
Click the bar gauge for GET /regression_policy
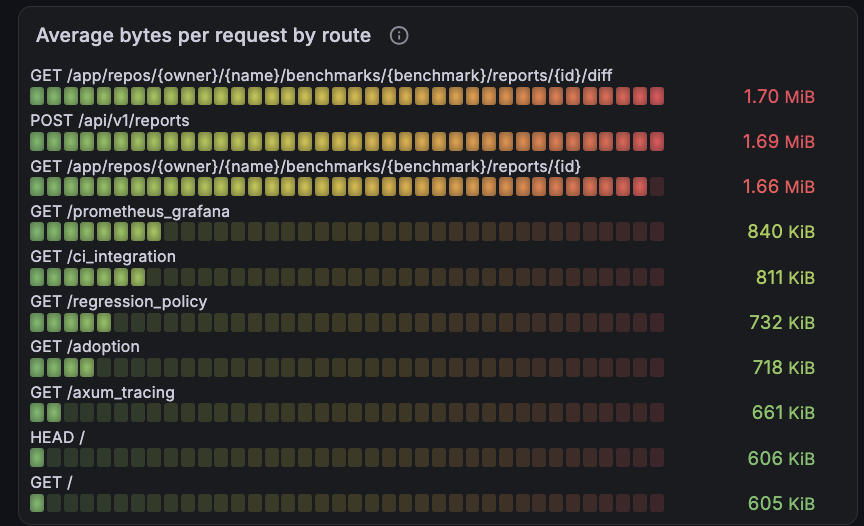point(347,322)
